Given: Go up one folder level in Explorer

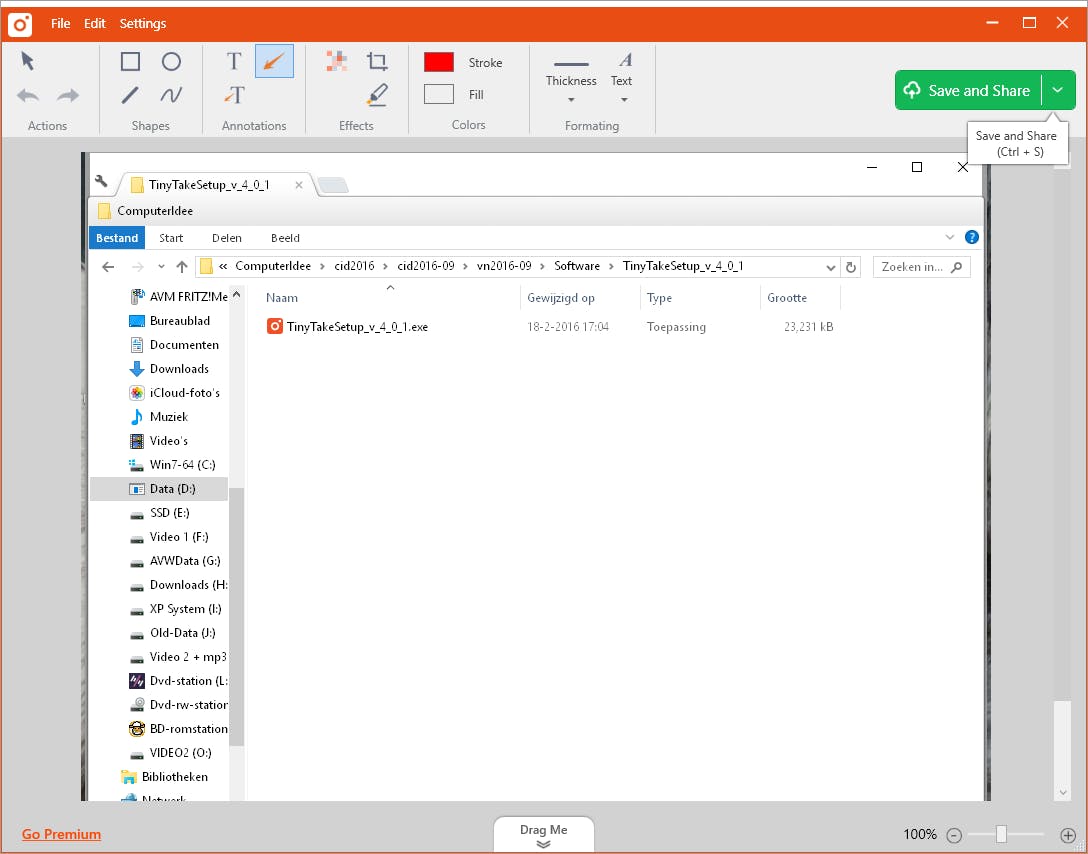Looking at the screenshot, I should [x=182, y=267].
